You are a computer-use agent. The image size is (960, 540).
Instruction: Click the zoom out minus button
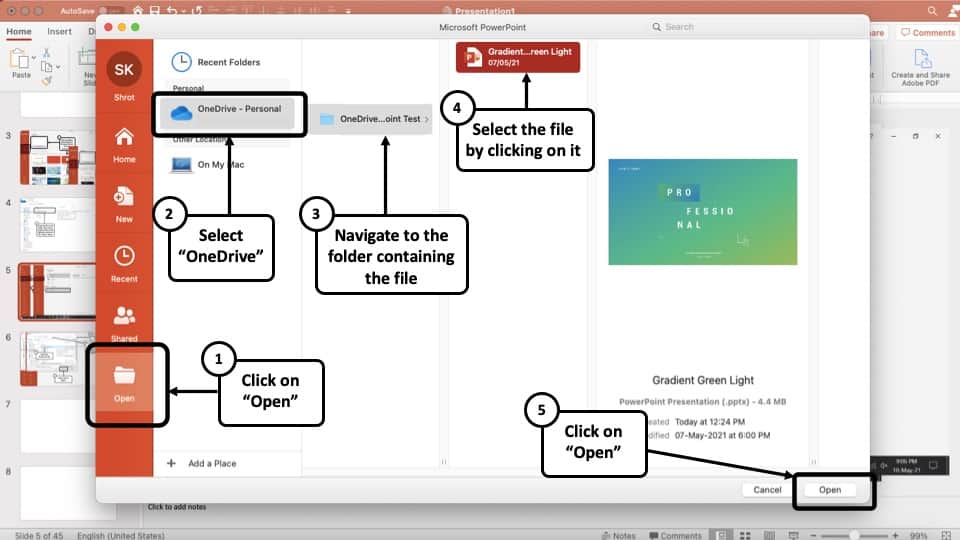[813, 535]
